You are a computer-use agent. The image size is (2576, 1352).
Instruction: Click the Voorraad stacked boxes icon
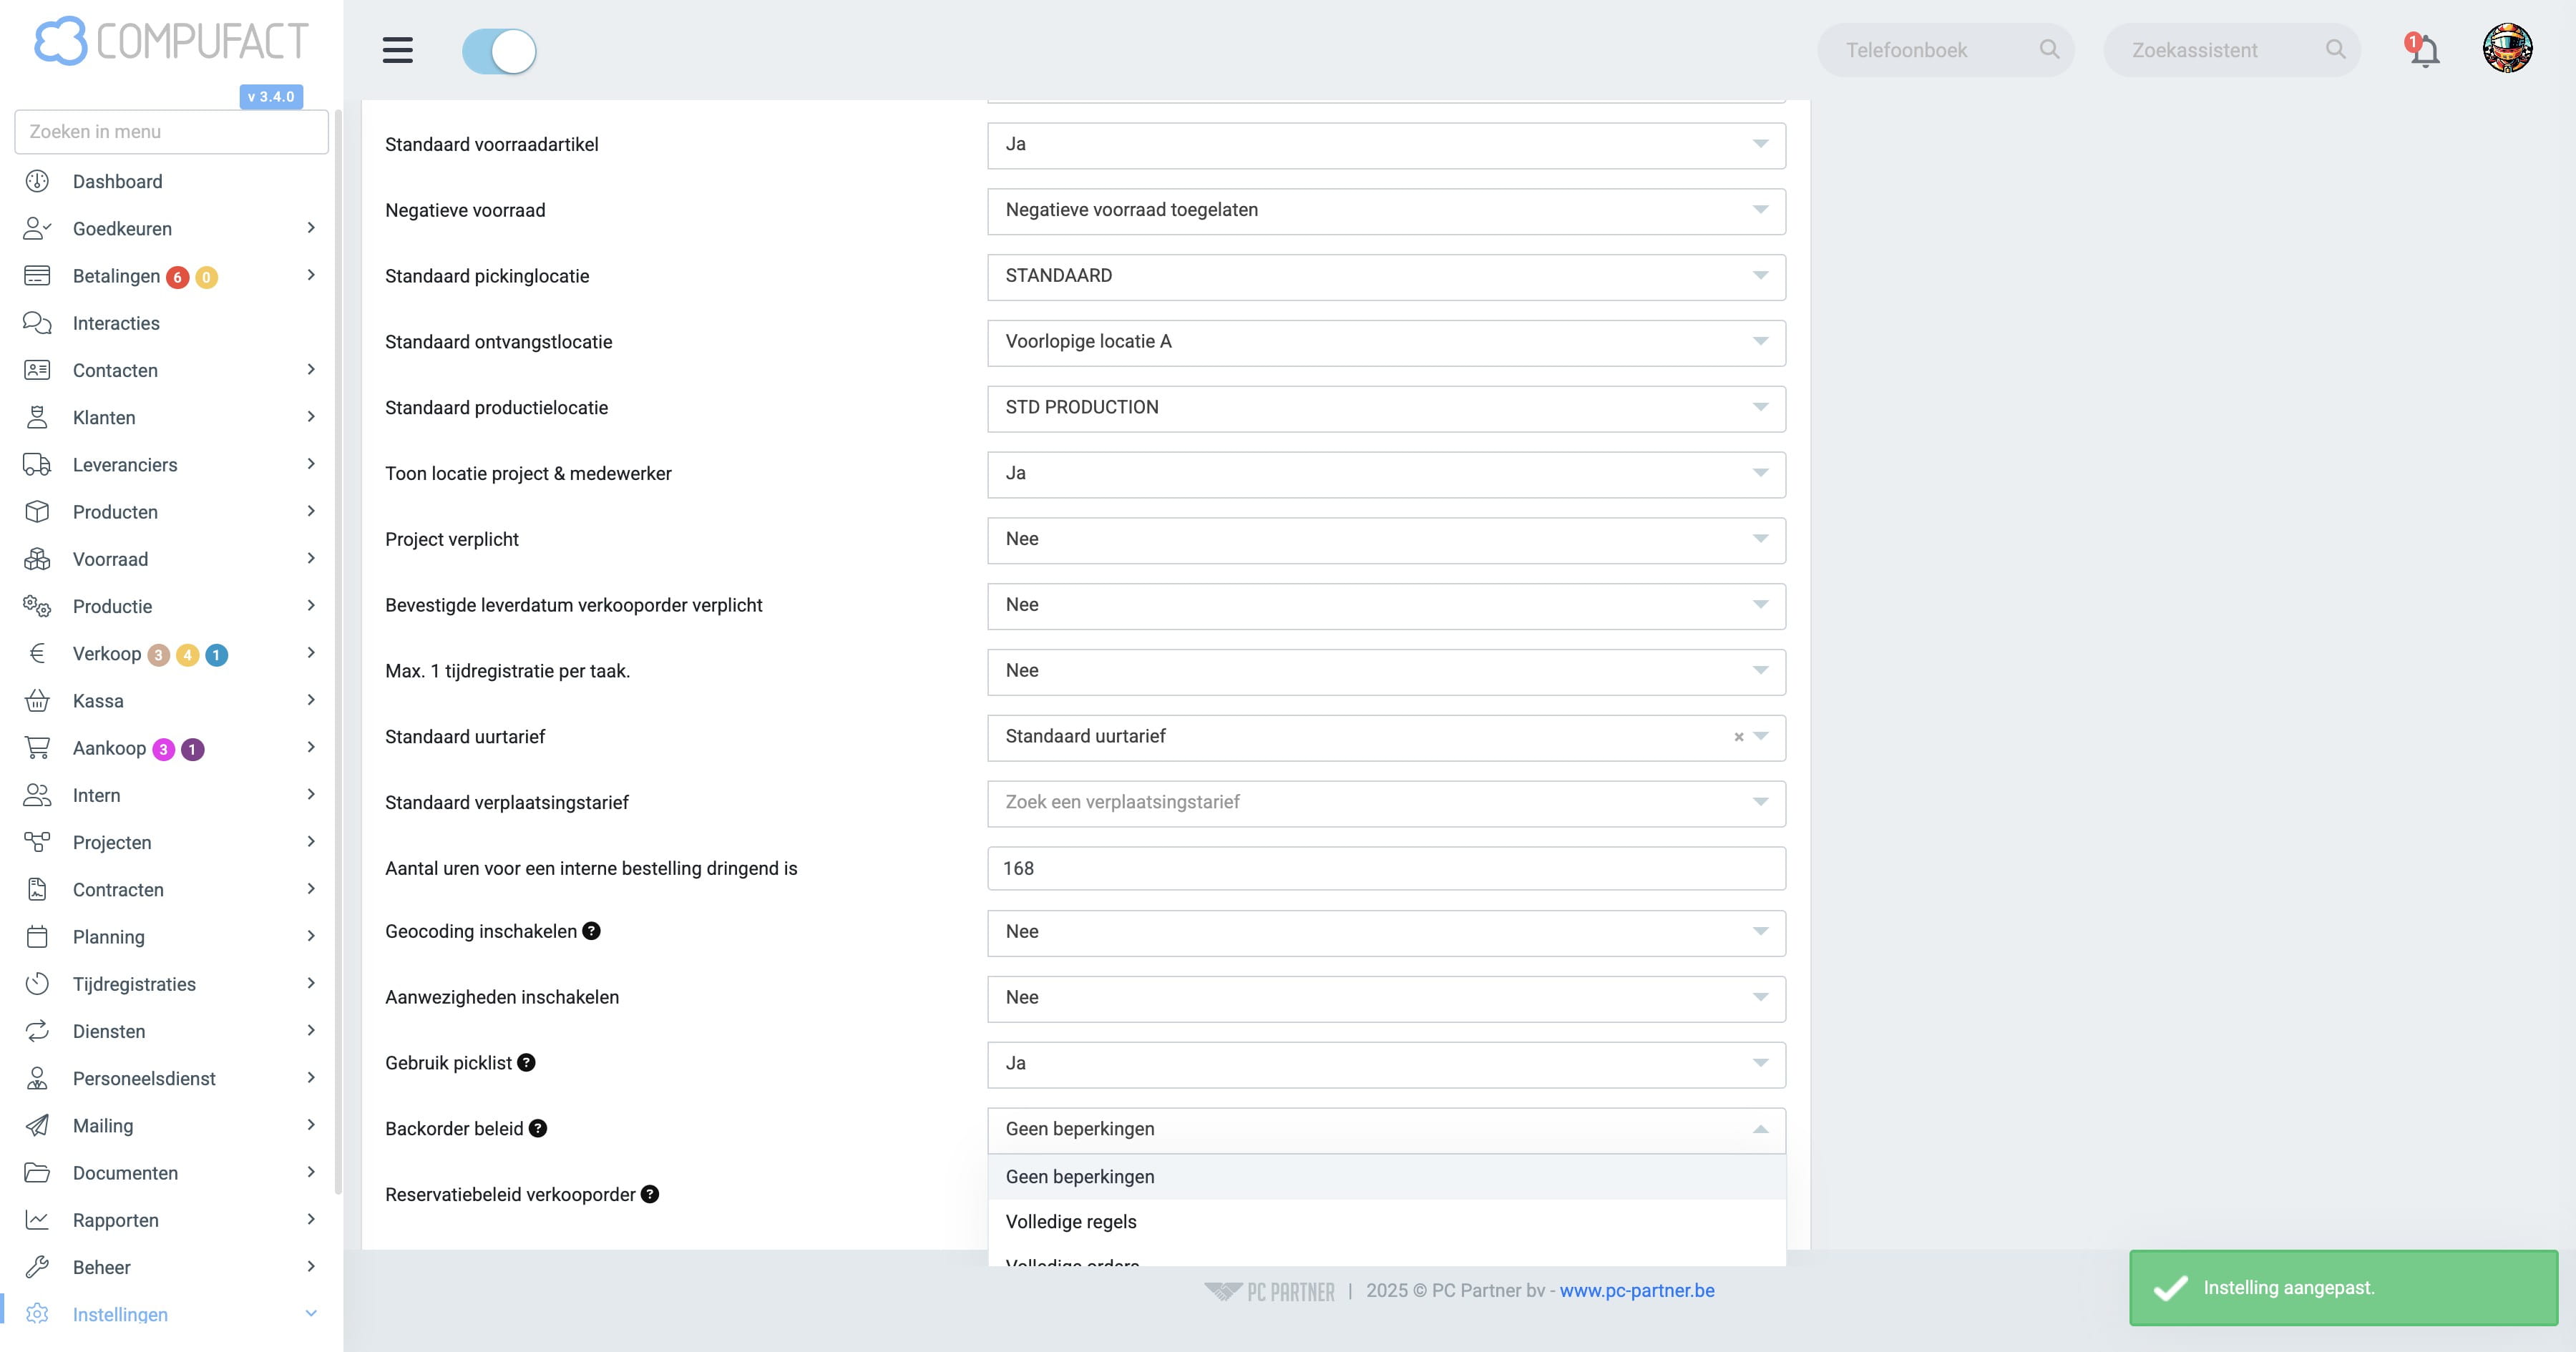click(x=37, y=559)
